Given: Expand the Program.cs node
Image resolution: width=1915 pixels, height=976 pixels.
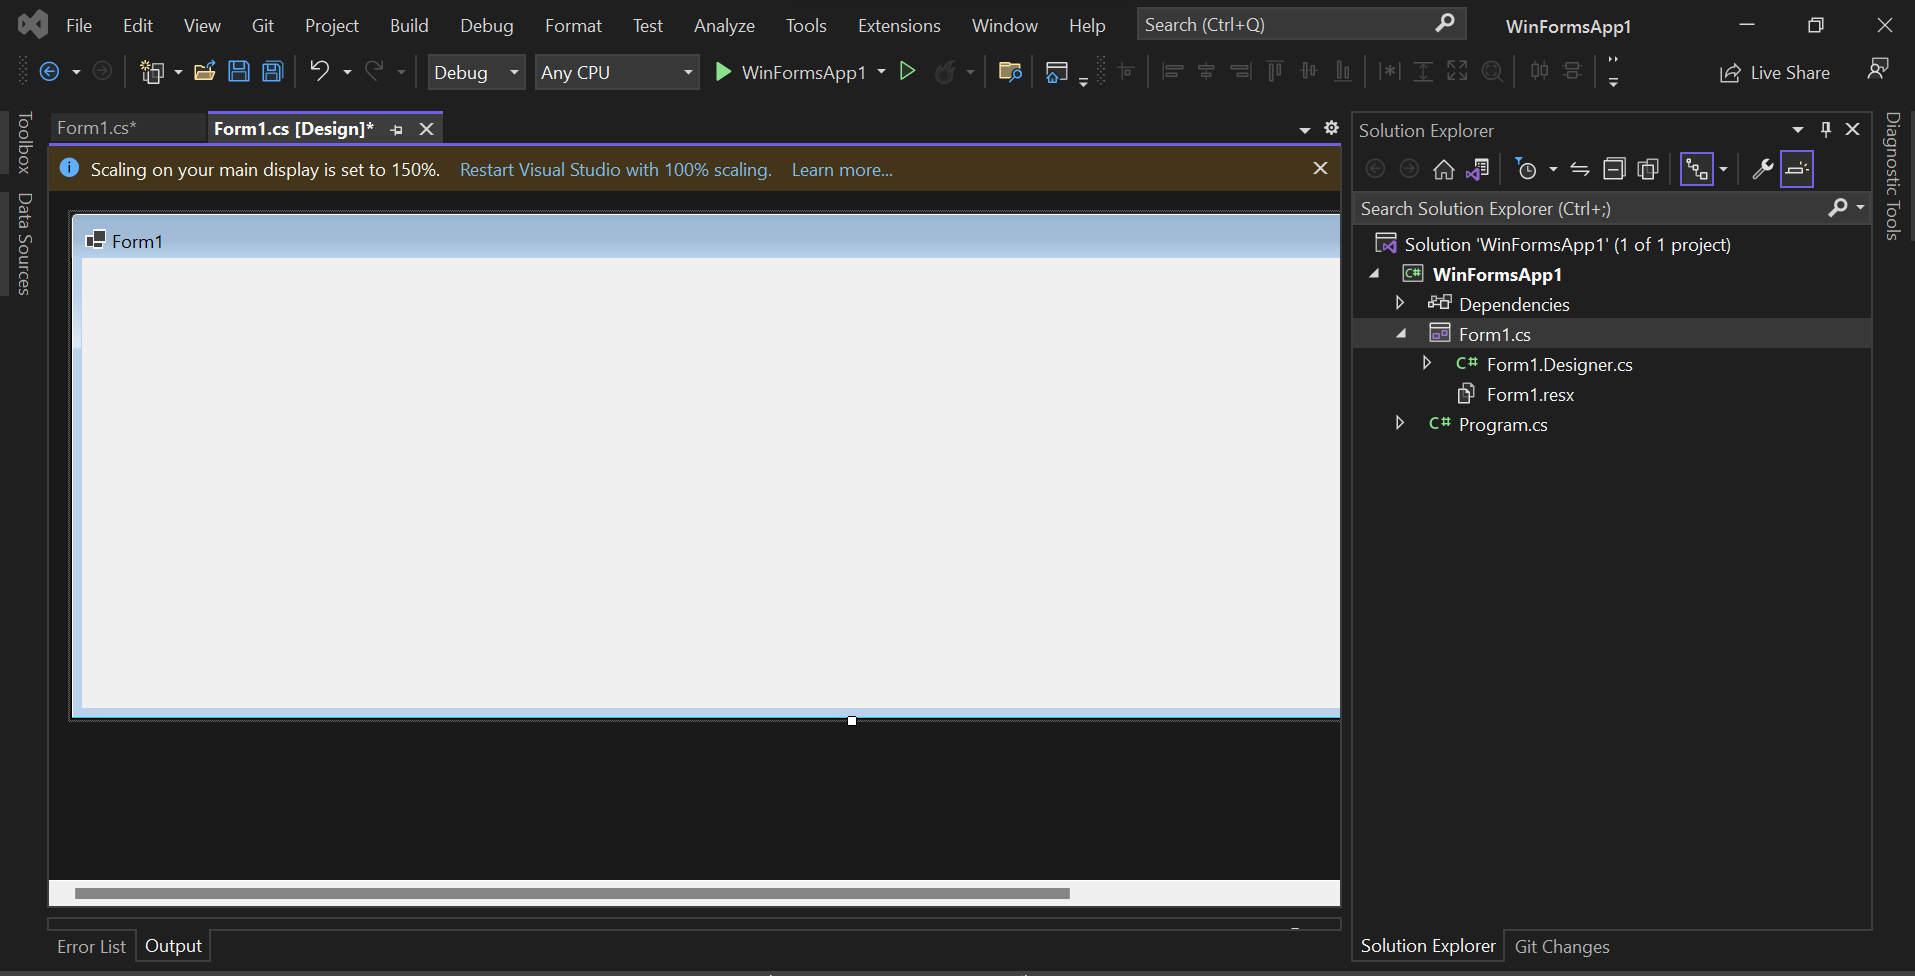Looking at the screenshot, I should tap(1400, 423).
